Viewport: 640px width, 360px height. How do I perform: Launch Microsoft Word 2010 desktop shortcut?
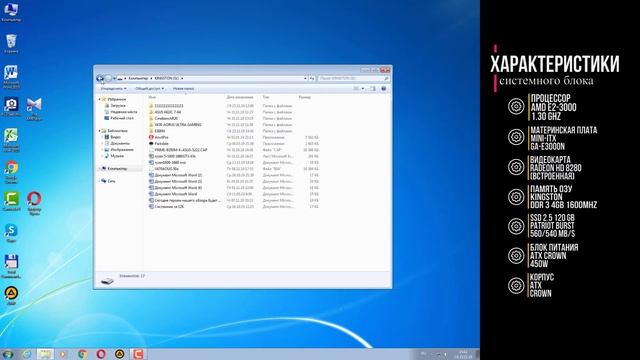[11, 76]
